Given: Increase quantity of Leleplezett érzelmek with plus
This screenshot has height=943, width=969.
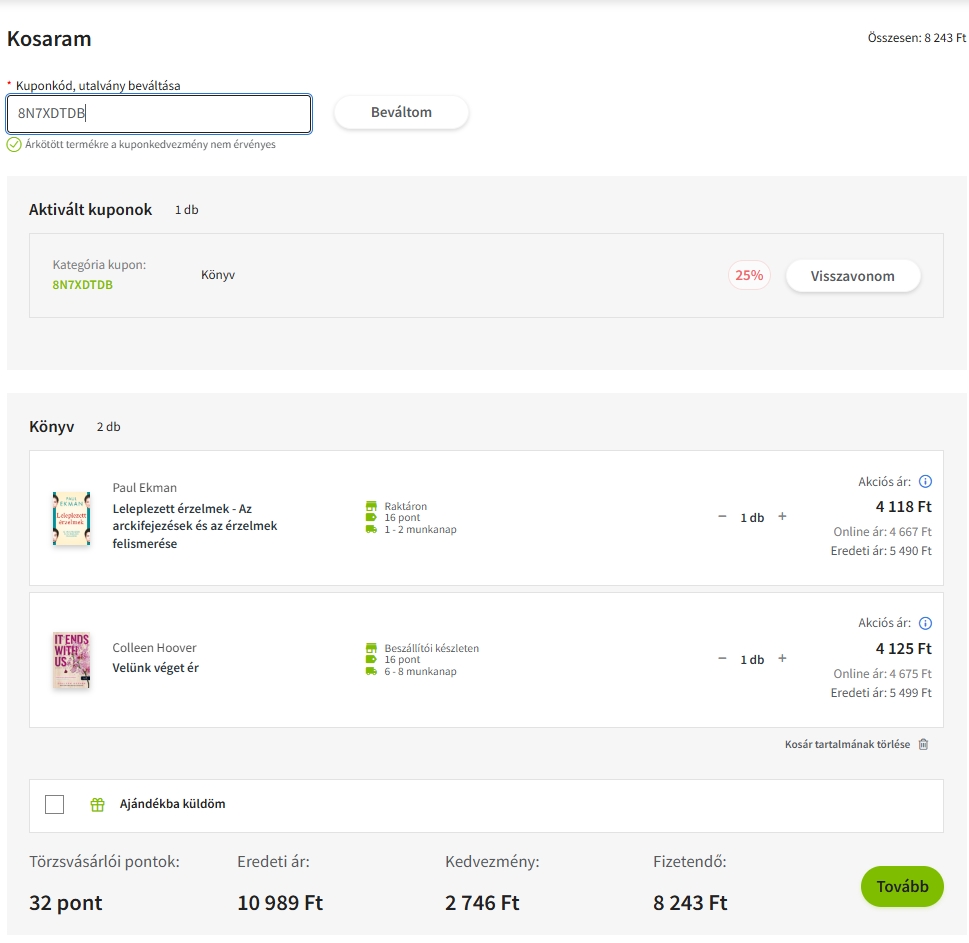Looking at the screenshot, I should pos(782,517).
